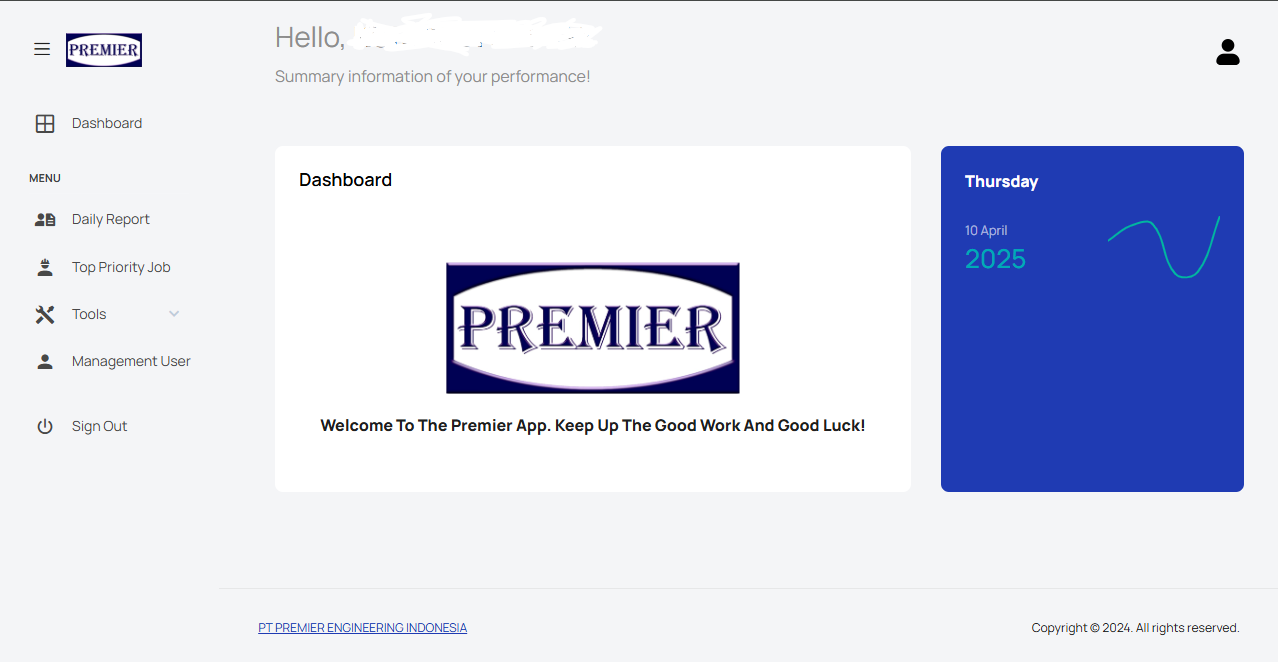Click the Dashboard grid icon

pyautogui.click(x=45, y=124)
